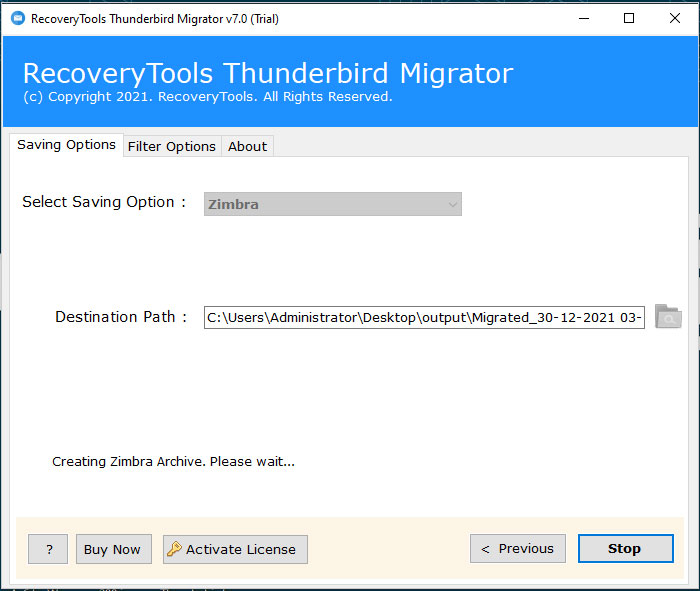Screen dimensions: 700x591
Task: Click the Buy Now button
Action: coord(113,549)
